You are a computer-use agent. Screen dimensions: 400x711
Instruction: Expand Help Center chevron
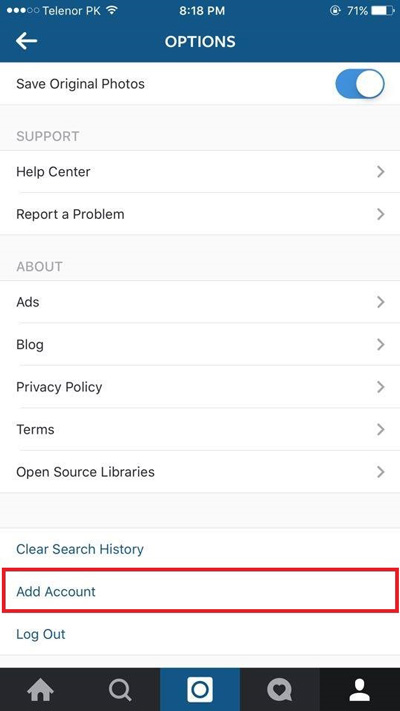[x=381, y=172]
